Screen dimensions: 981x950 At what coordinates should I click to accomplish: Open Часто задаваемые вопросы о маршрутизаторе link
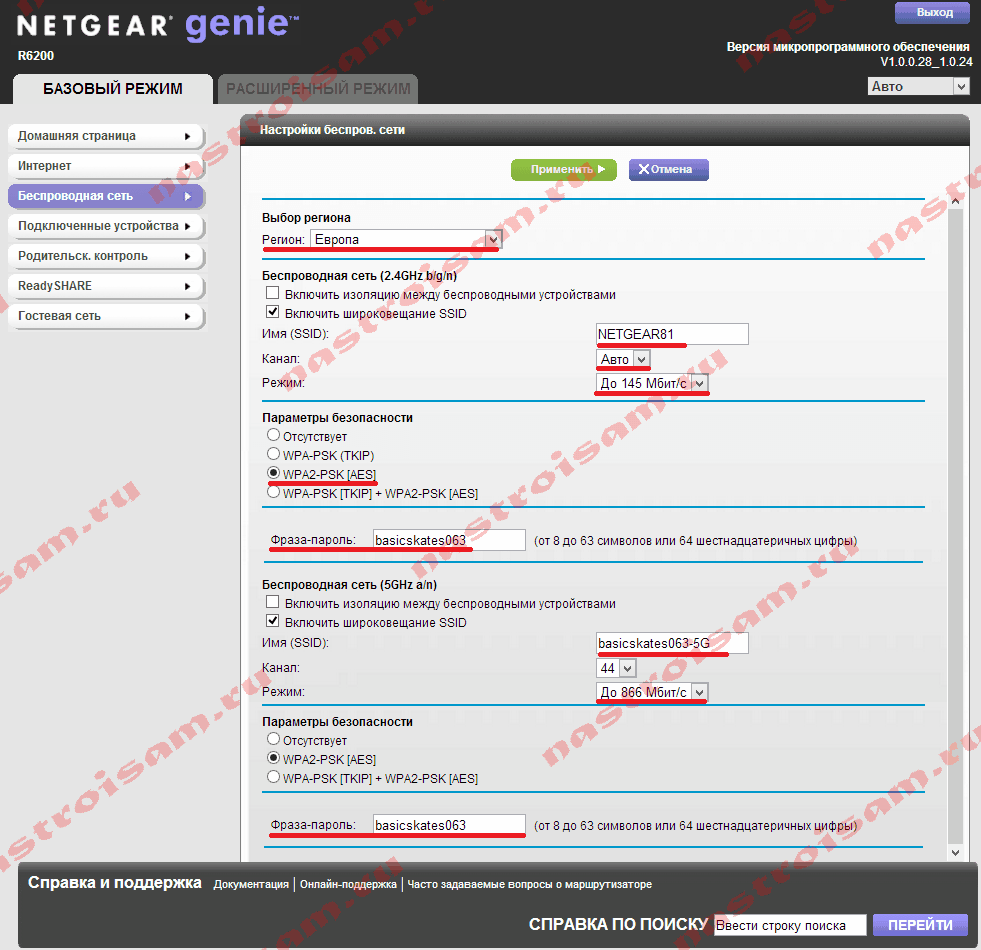pyautogui.click(x=529, y=884)
